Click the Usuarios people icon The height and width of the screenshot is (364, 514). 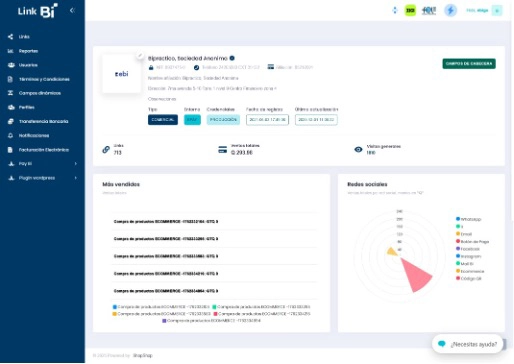pyautogui.click(x=11, y=65)
